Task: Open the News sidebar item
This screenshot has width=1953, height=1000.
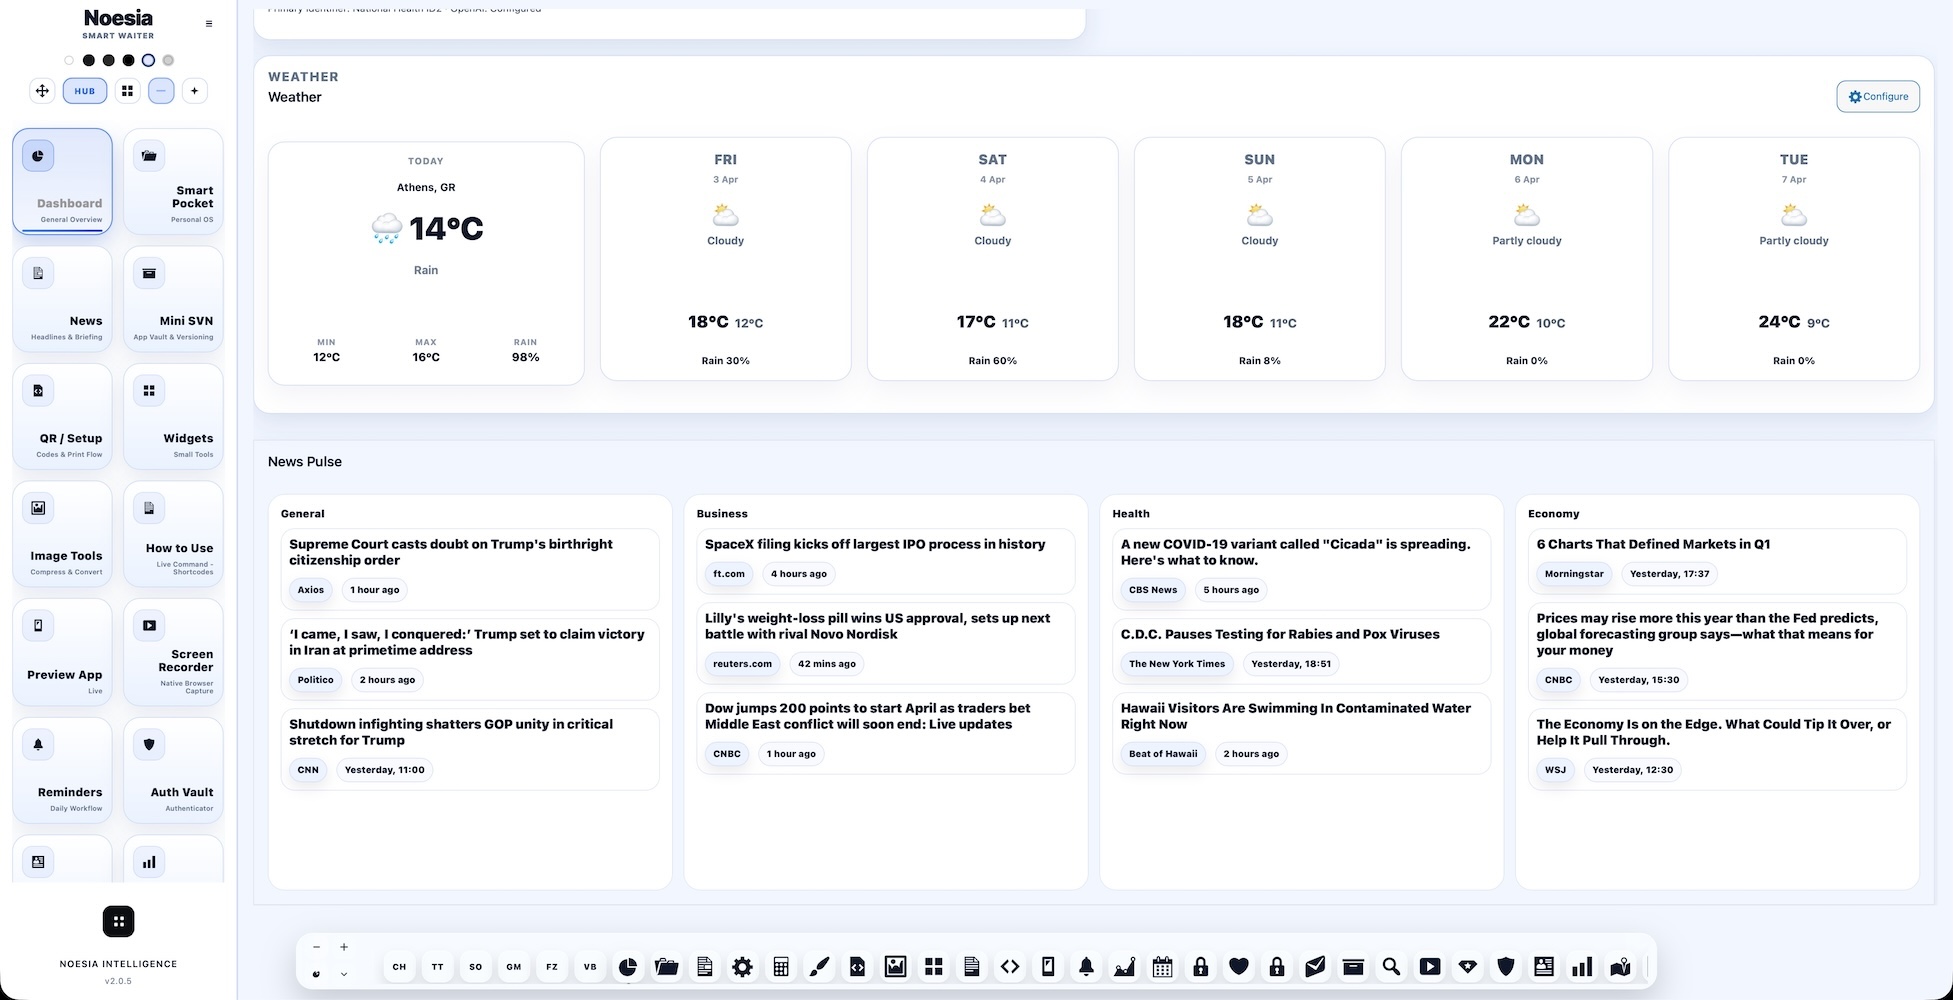Action: pos(62,299)
